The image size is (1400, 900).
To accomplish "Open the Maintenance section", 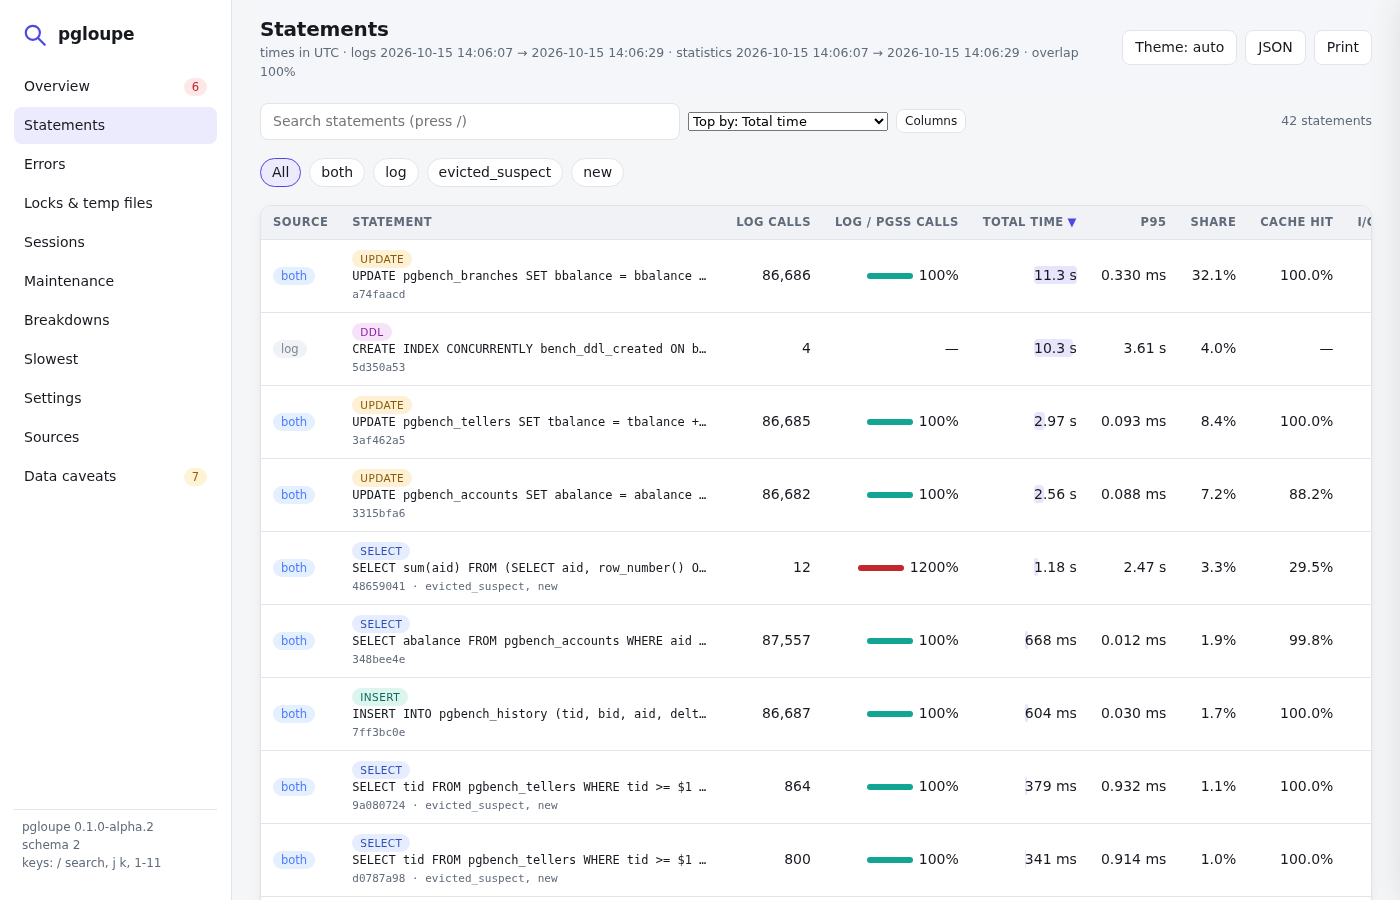I will click(115, 281).
